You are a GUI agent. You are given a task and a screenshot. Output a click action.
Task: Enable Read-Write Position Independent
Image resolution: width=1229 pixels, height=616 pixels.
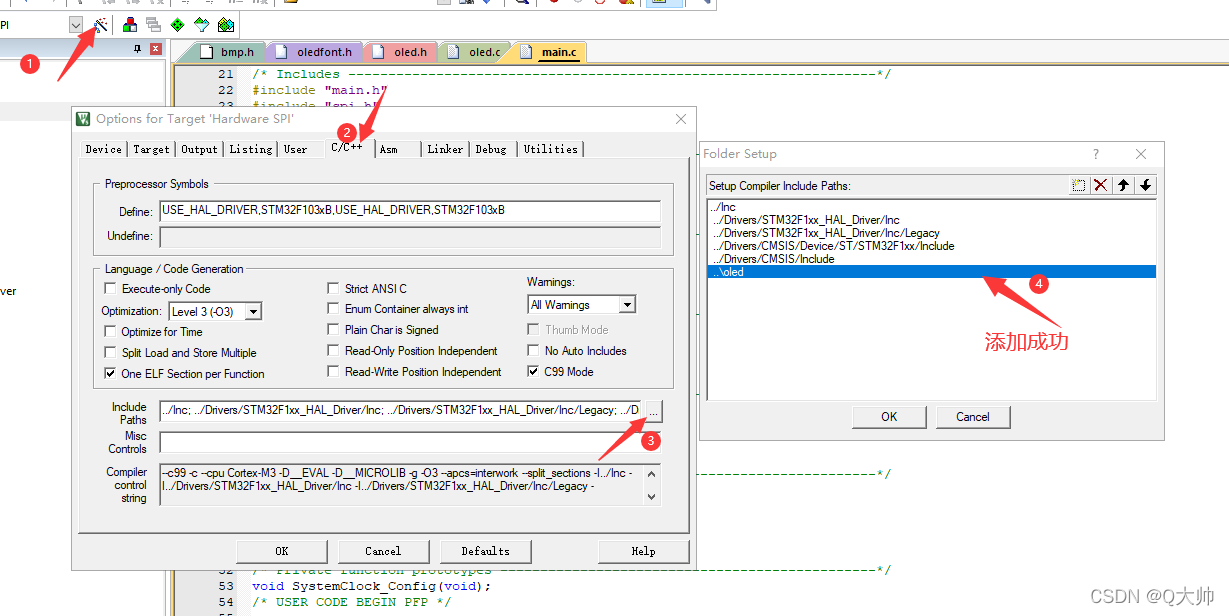[x=333, y=372]
